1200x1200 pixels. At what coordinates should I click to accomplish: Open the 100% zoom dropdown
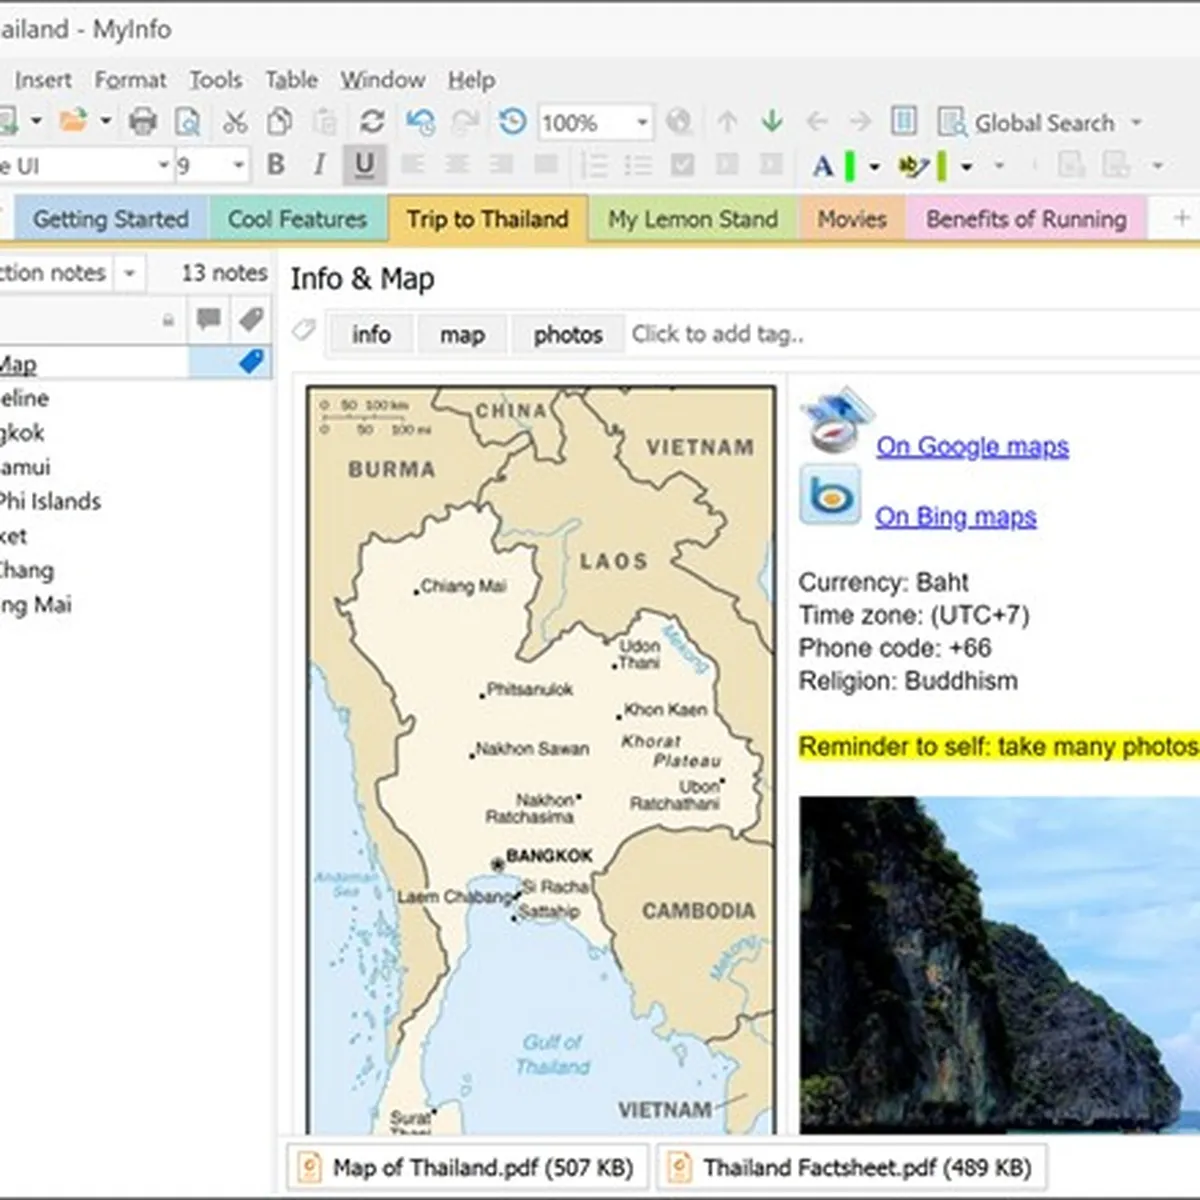click(642, 123)
